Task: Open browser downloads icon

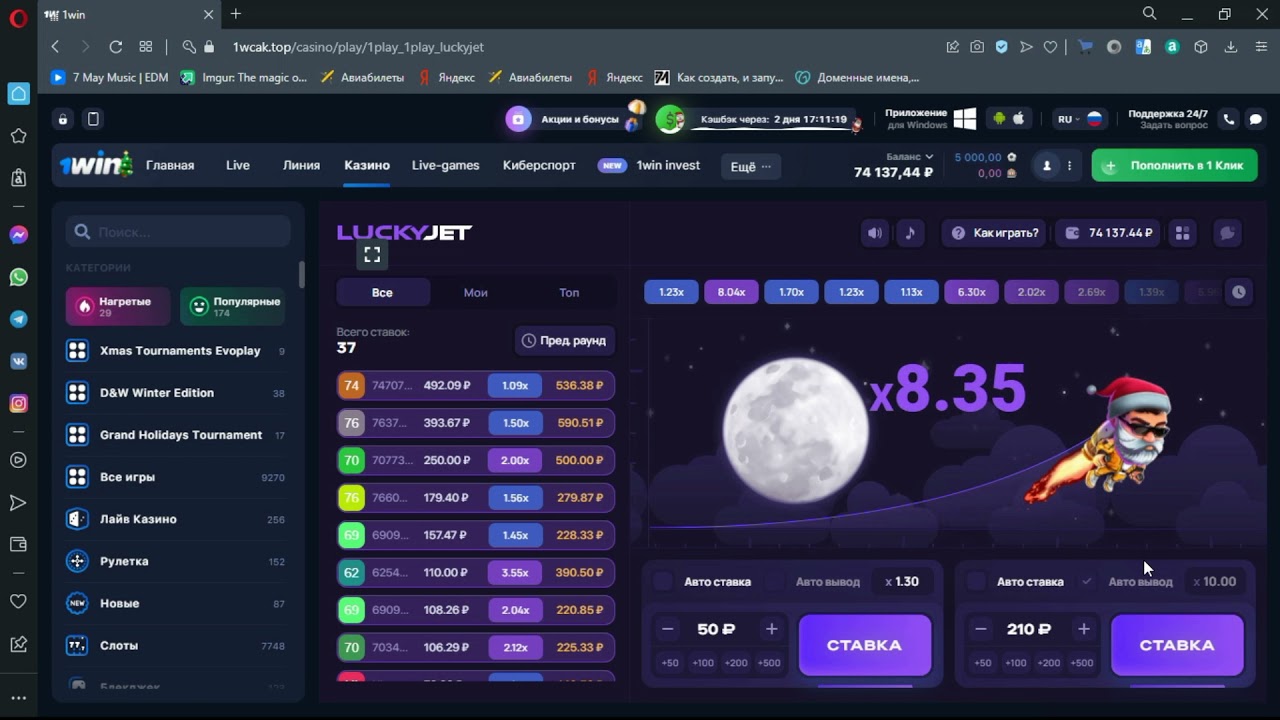Action: pos(1231,47)
